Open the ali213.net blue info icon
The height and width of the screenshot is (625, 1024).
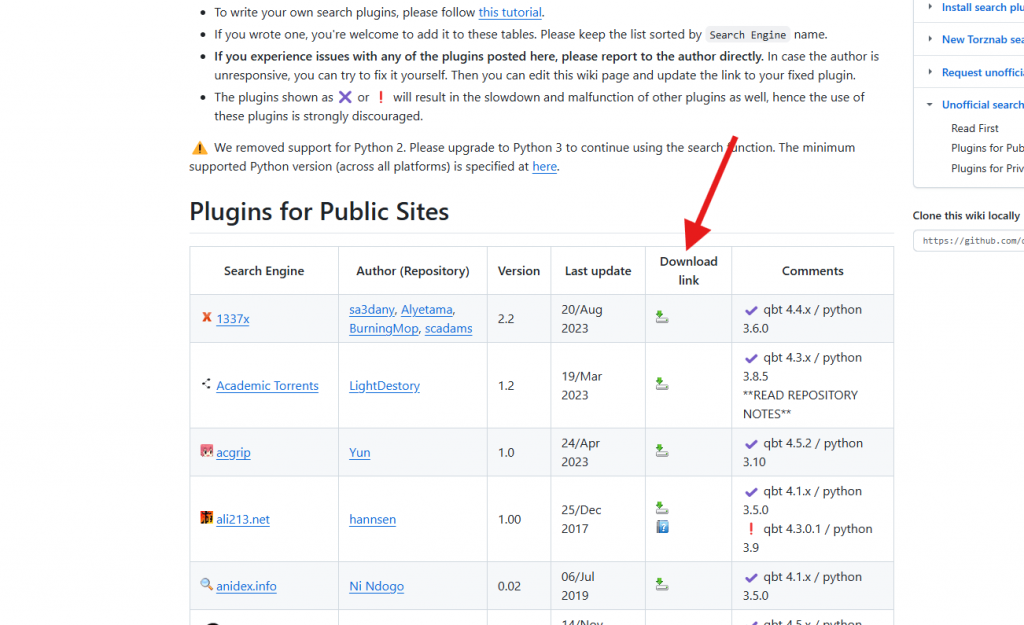[662, 526]
